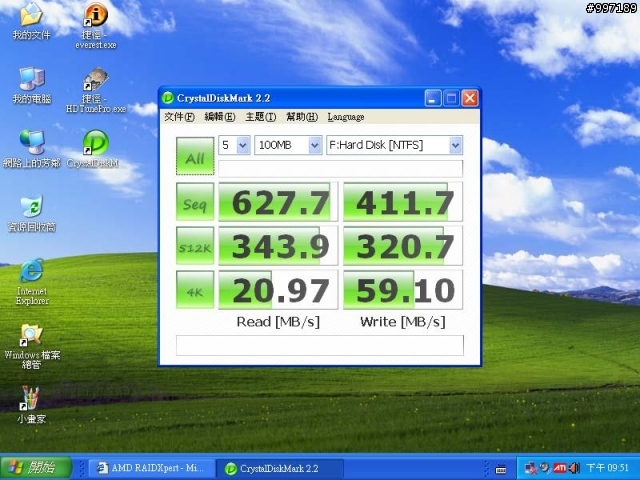640x480 pixels.
Task: Close the CrystalDiskMark window
Action: pos(470,98)
